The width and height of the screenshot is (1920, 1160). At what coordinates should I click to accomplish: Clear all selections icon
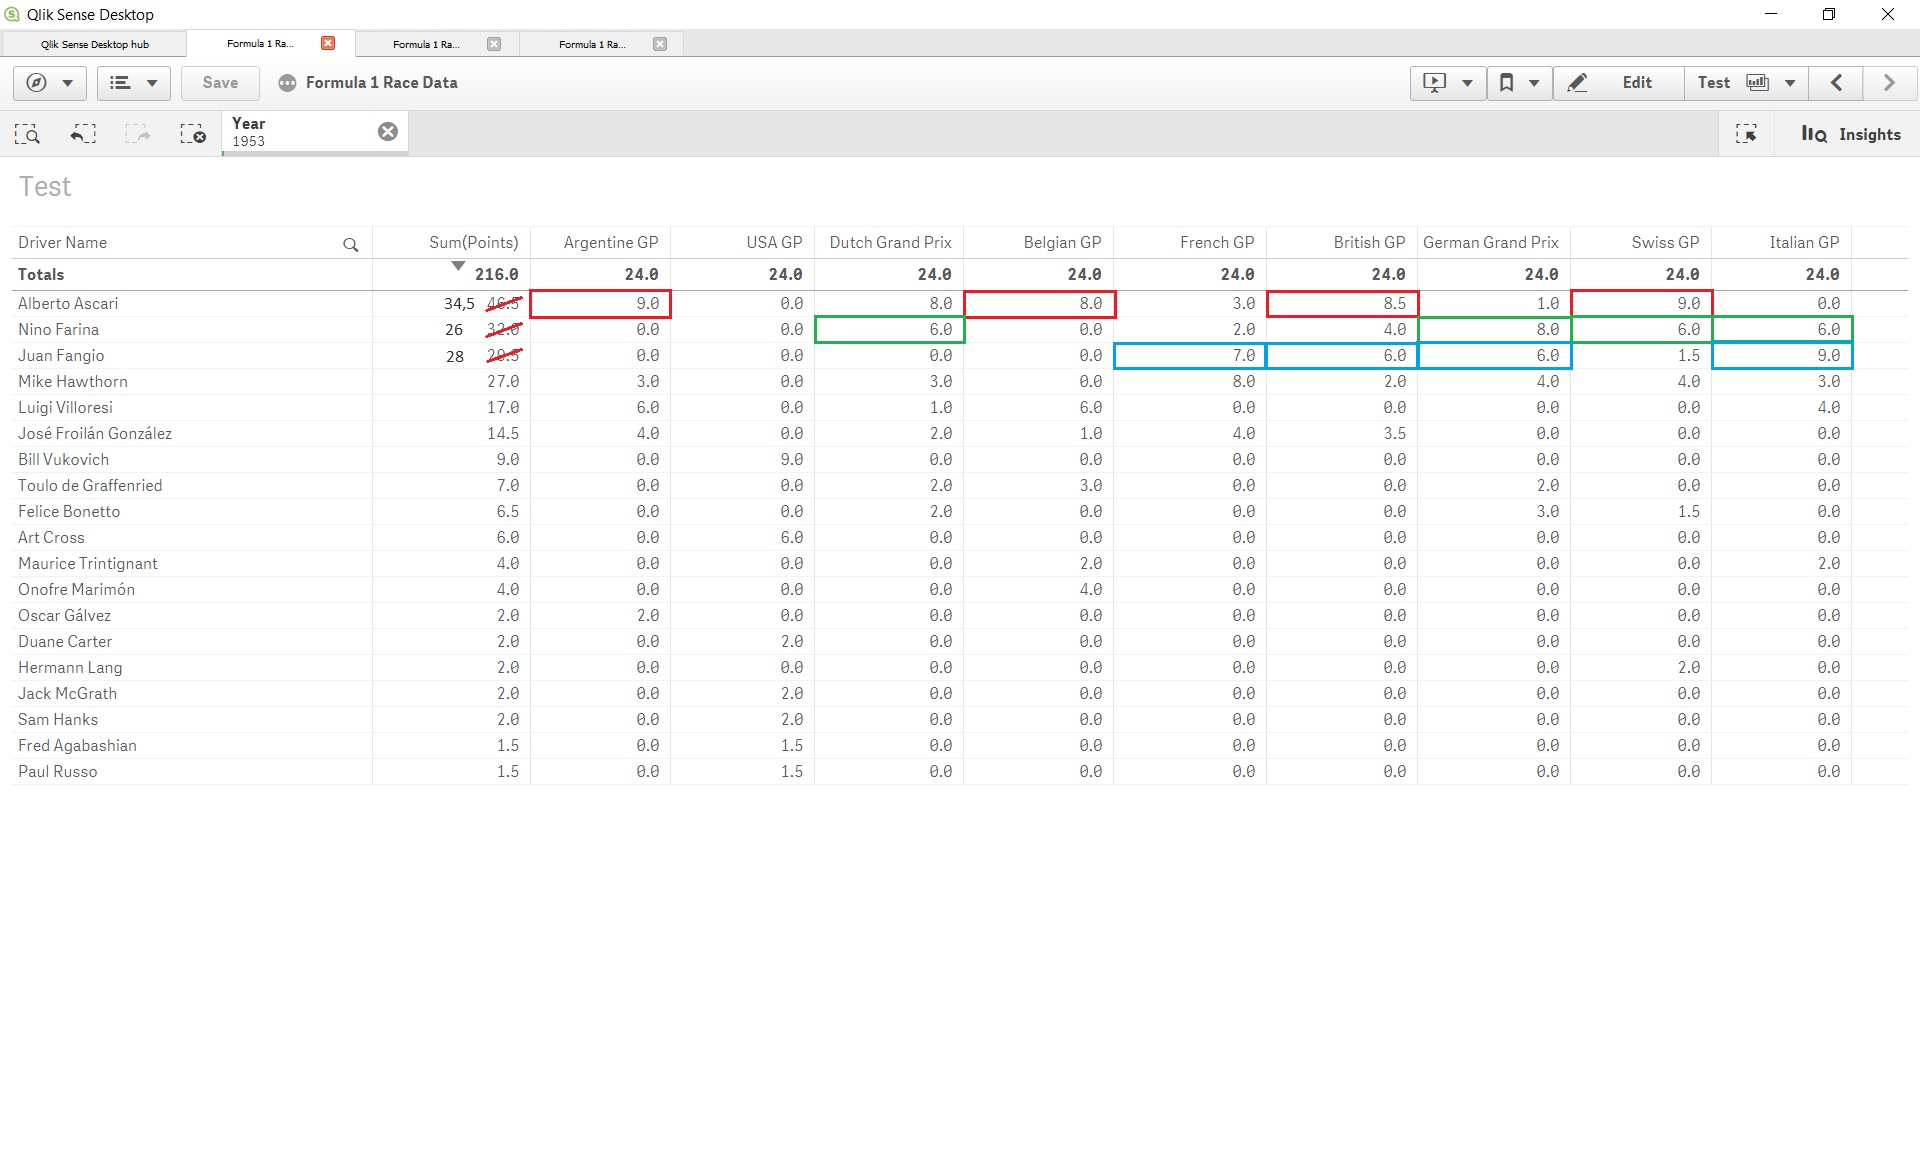[x=193, y=134]
